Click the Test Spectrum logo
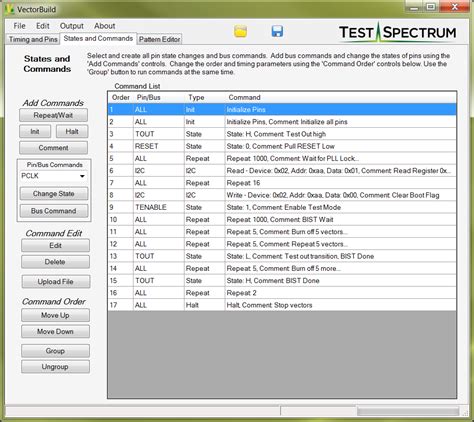This screenshot has width=474, height=422. click(398, 32)
